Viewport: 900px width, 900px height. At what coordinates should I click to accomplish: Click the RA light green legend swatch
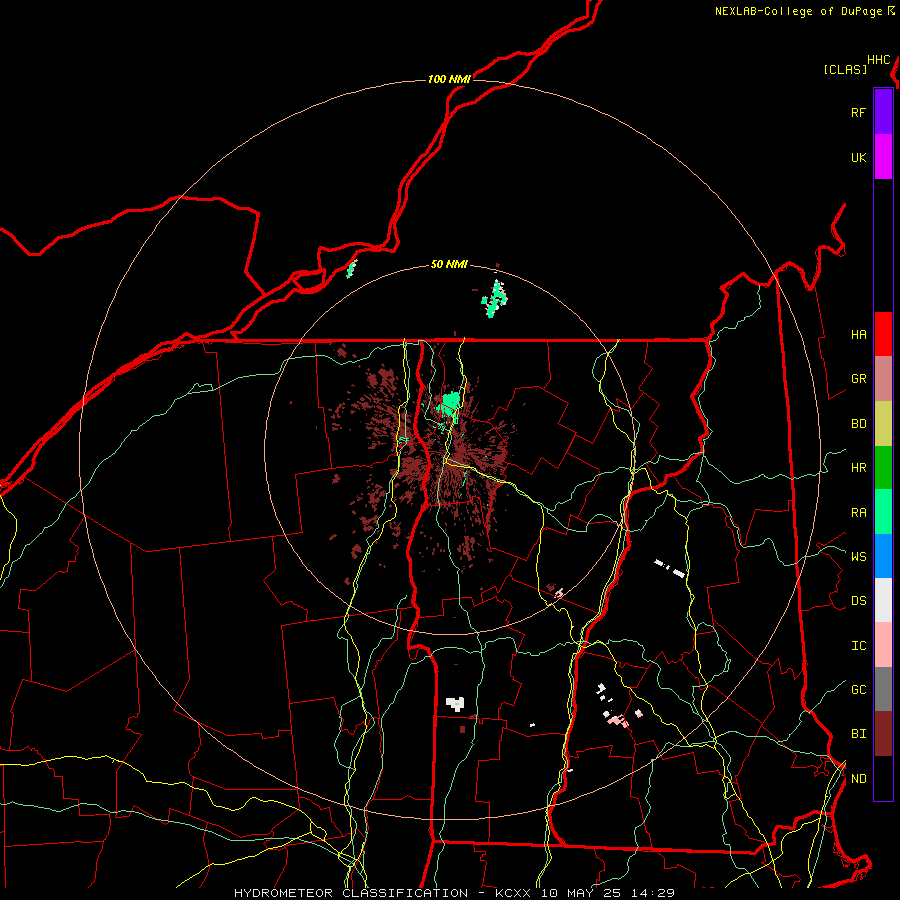click(x=883, y=512)
